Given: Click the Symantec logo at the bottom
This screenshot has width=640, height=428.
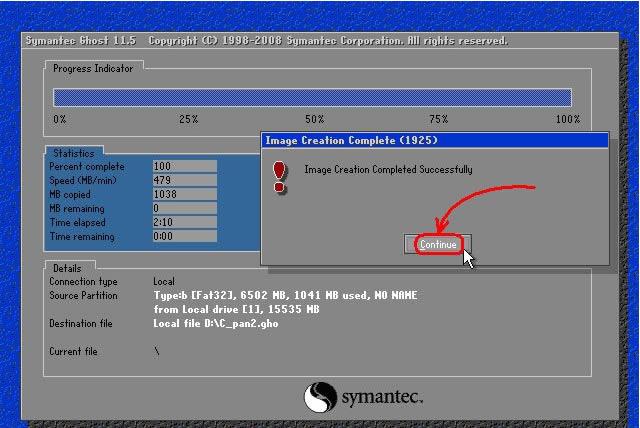Looking at the screenshot, I should pos(363,397).
